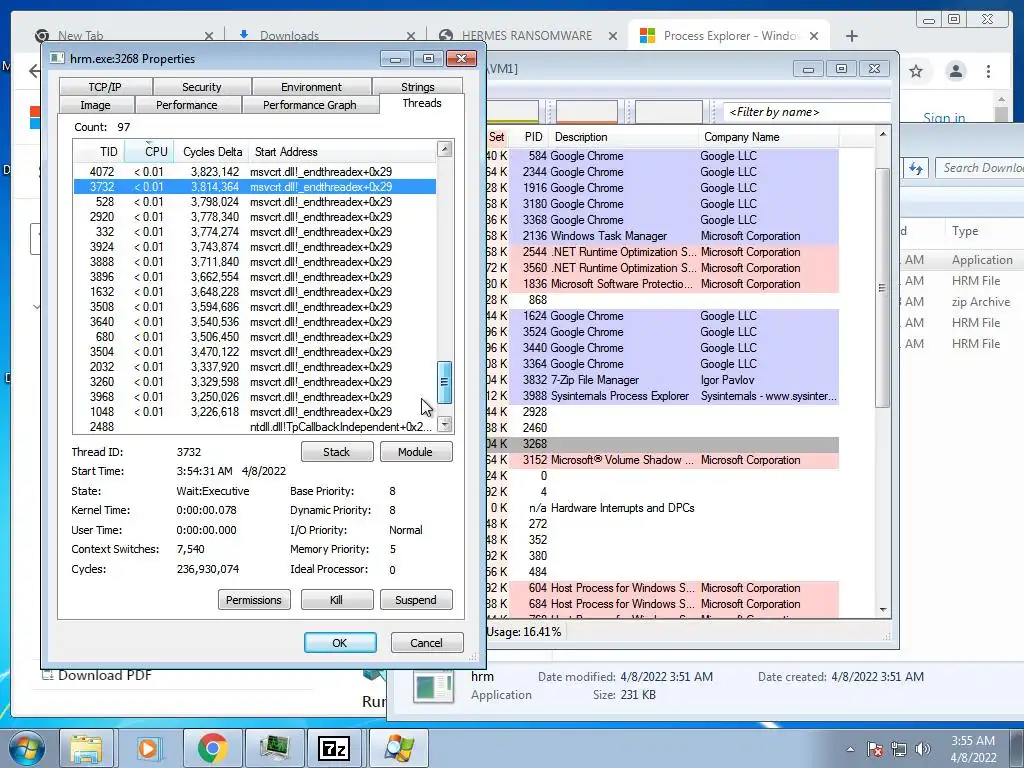The height and width of the screenshot is (768, 1024).
Task: Click the Permissions button
Action: (254, 600)
